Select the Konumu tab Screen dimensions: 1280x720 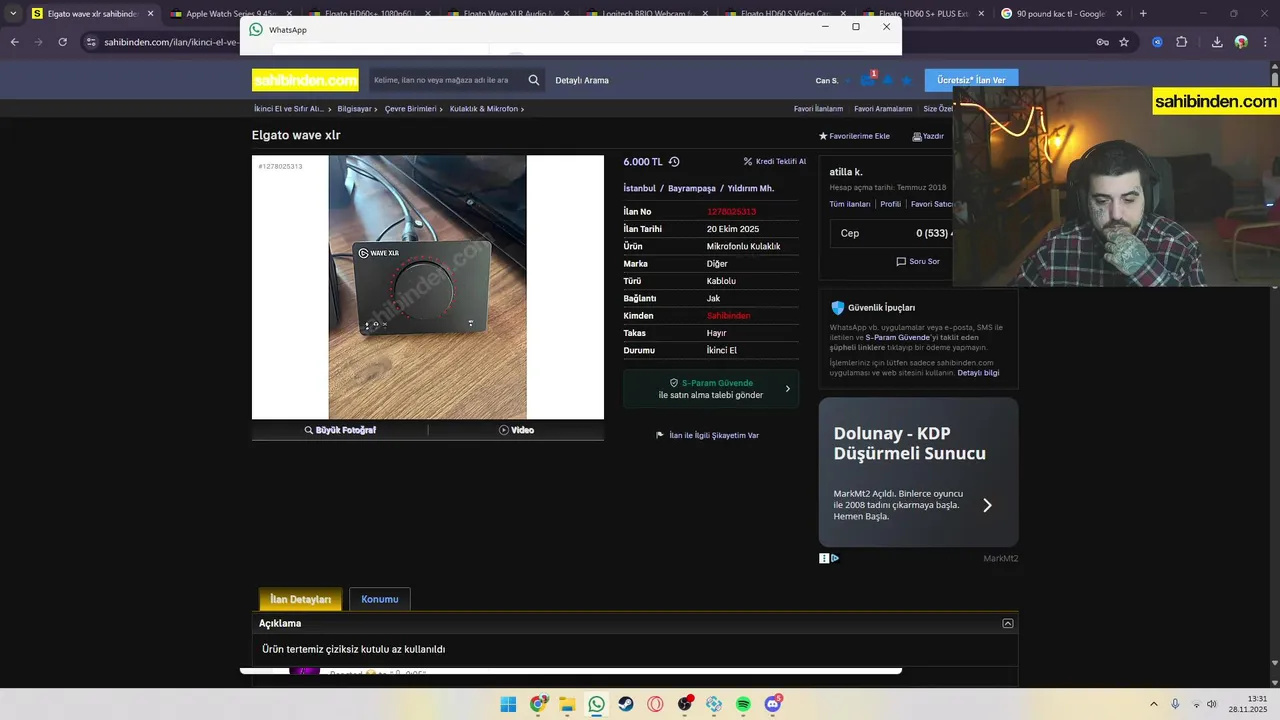(380, 599)
